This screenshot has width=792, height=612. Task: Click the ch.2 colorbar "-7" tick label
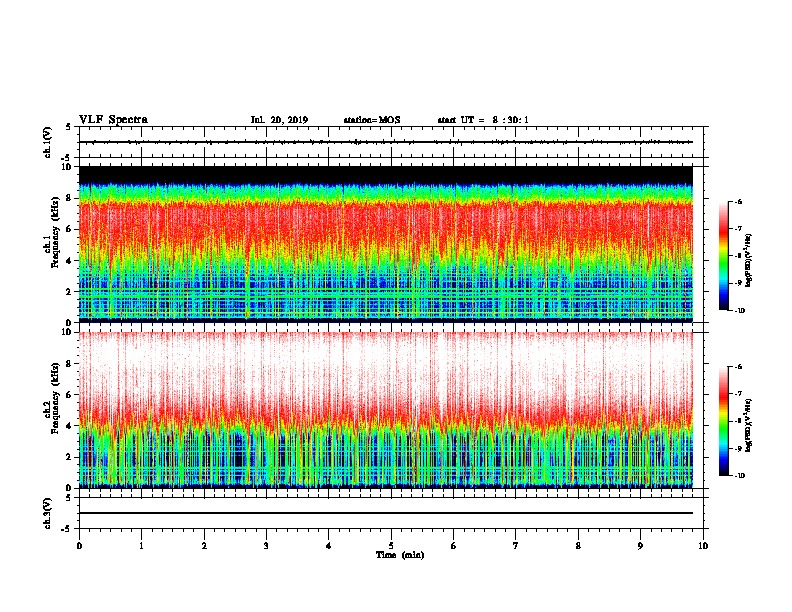click(738, 394)
